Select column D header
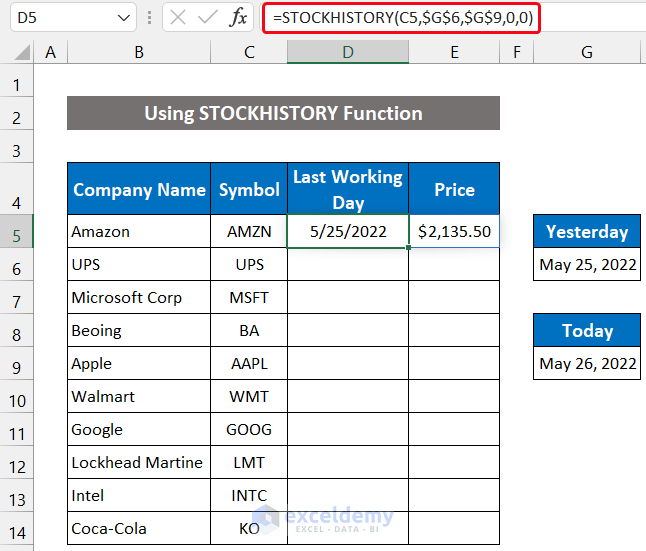The height and width of the screenshot is (551, 646). (x=347, y=52)
